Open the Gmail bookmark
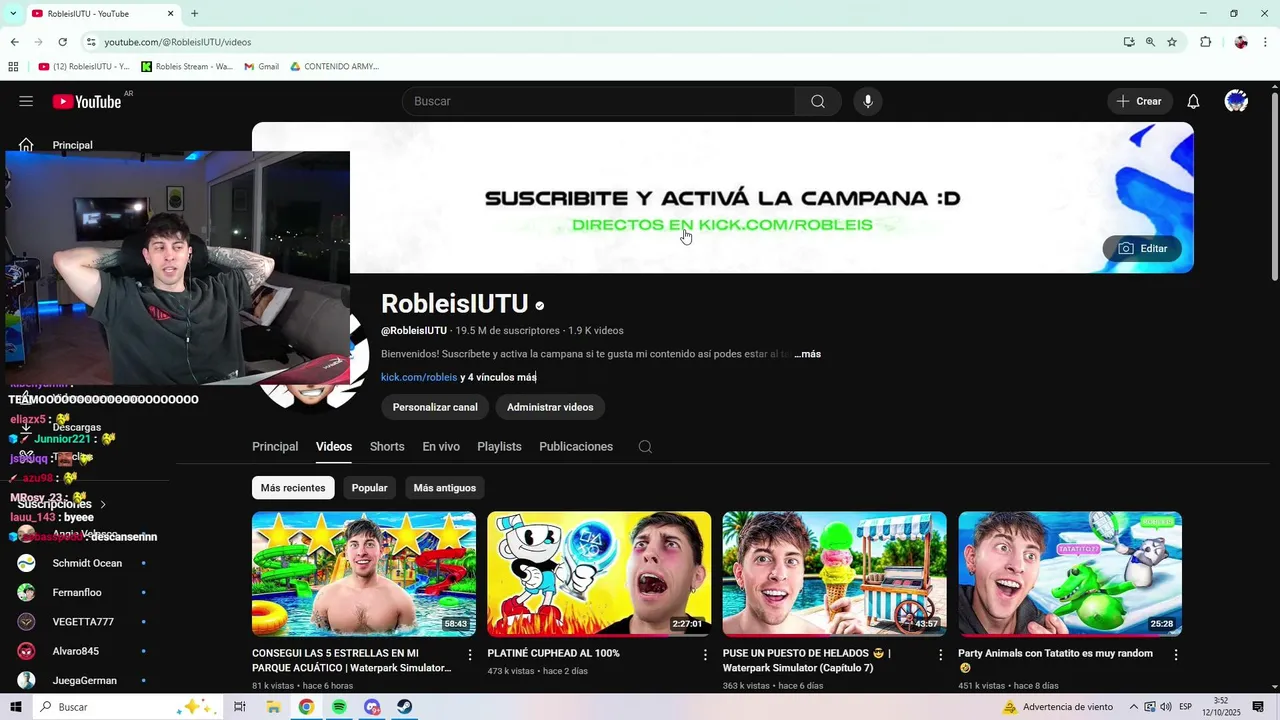The width and height of the screenshot is (1280, 720). [261, 67]
